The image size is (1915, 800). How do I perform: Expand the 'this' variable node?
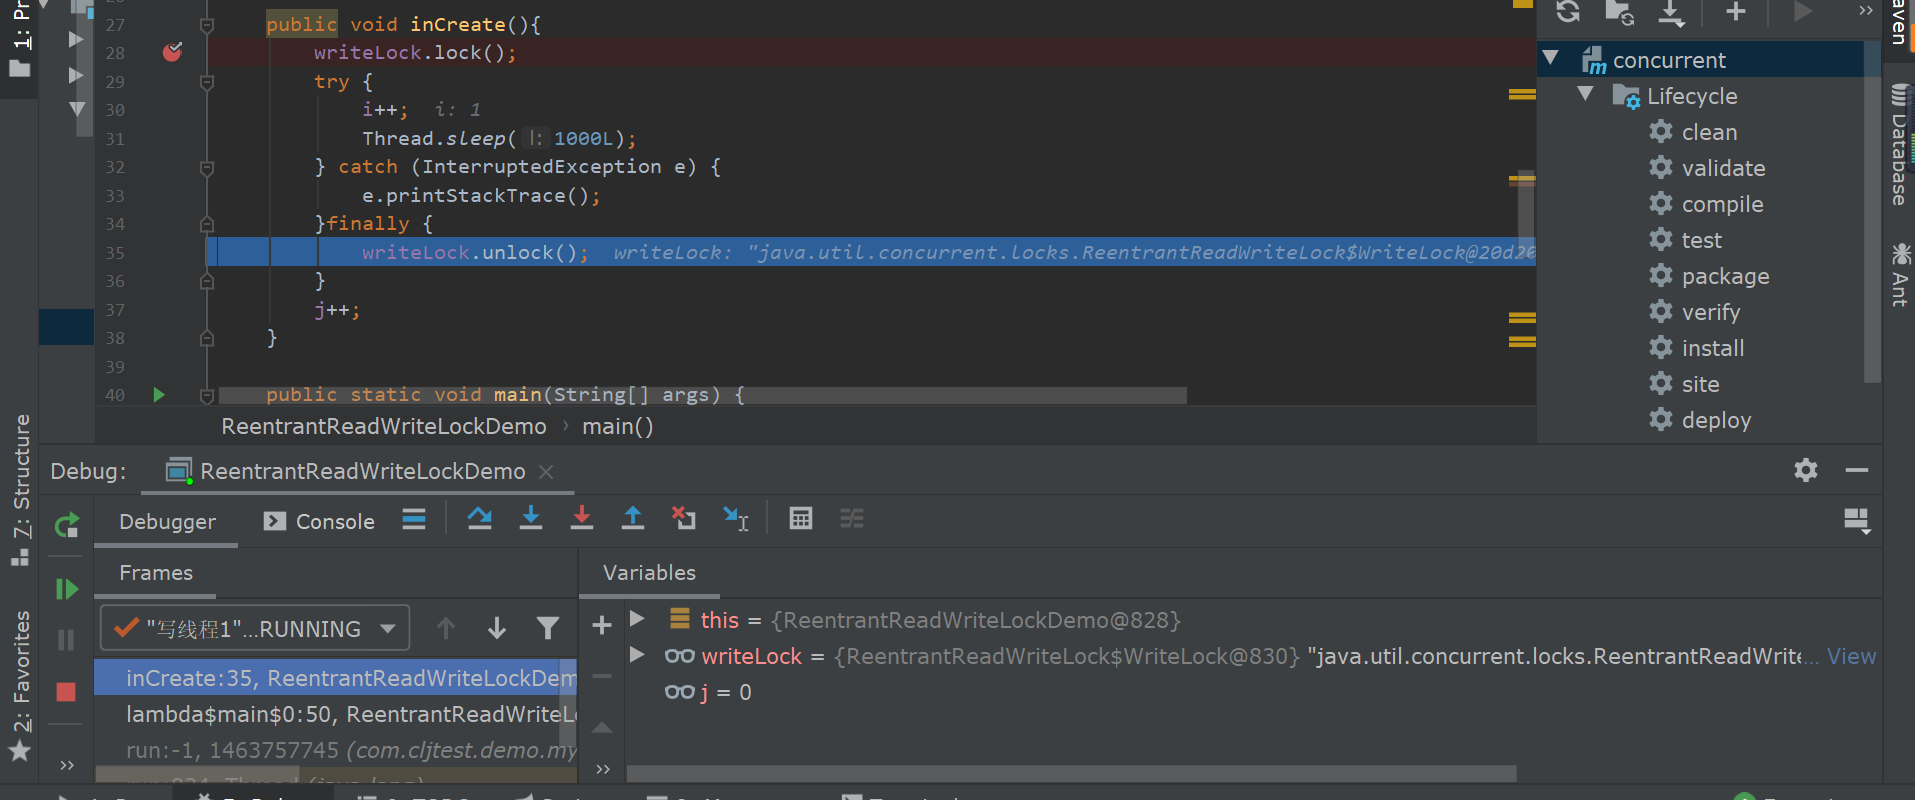(x=637, y=619)
